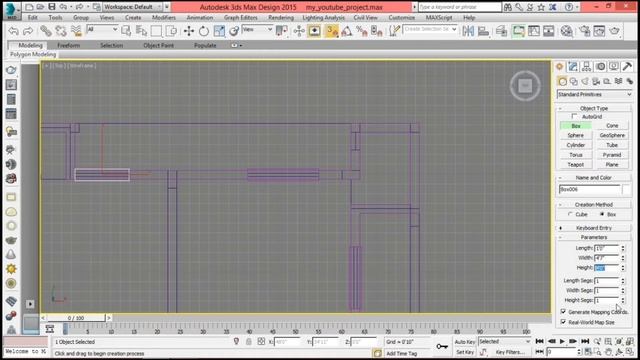This screenshot has height=360, width=640.
Task: Click the Select and Link icon
Action: [45, 31]
